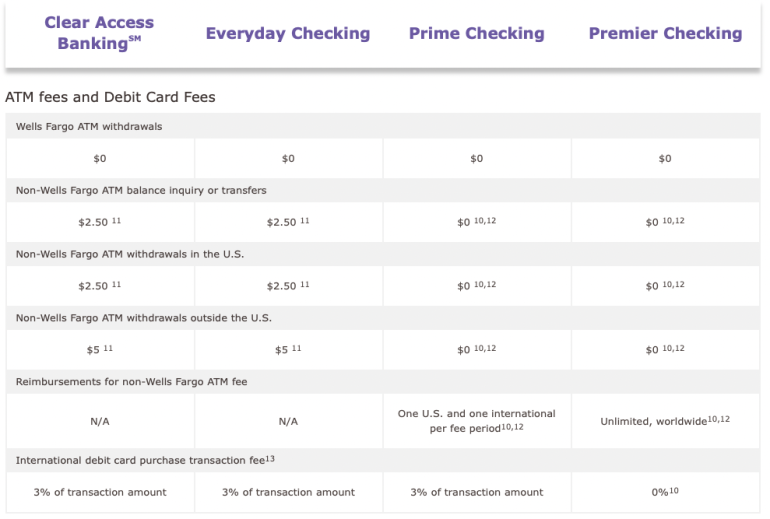Image resolution: width=770 pixels, height=519 pixels.
Task: Select the Wells Fargo ATM withdrawals row label
Action: point(89,127)
